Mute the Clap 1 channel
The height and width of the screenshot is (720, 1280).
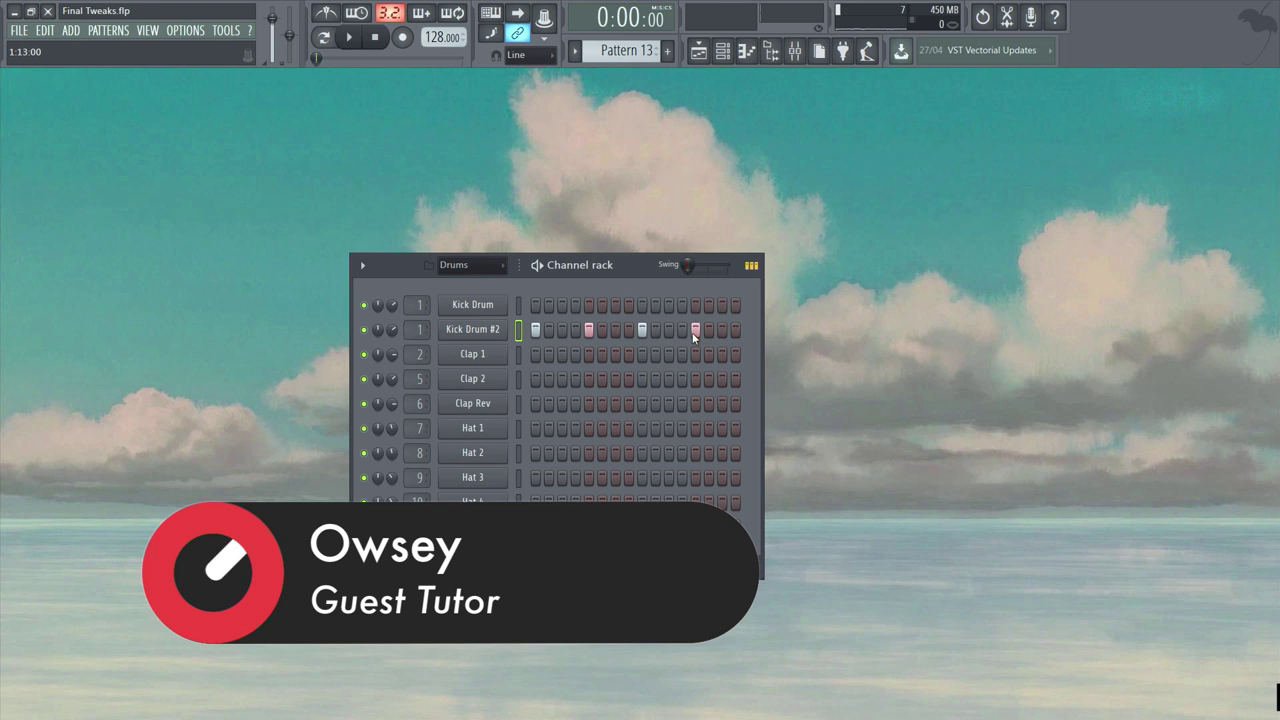coord(364,355)
